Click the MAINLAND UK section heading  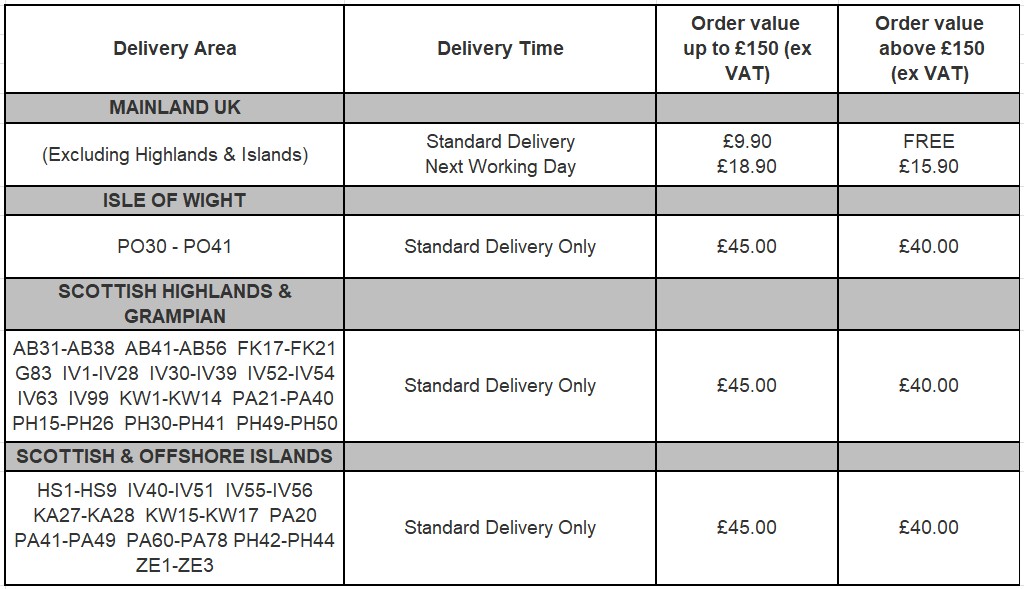(175, 108)
